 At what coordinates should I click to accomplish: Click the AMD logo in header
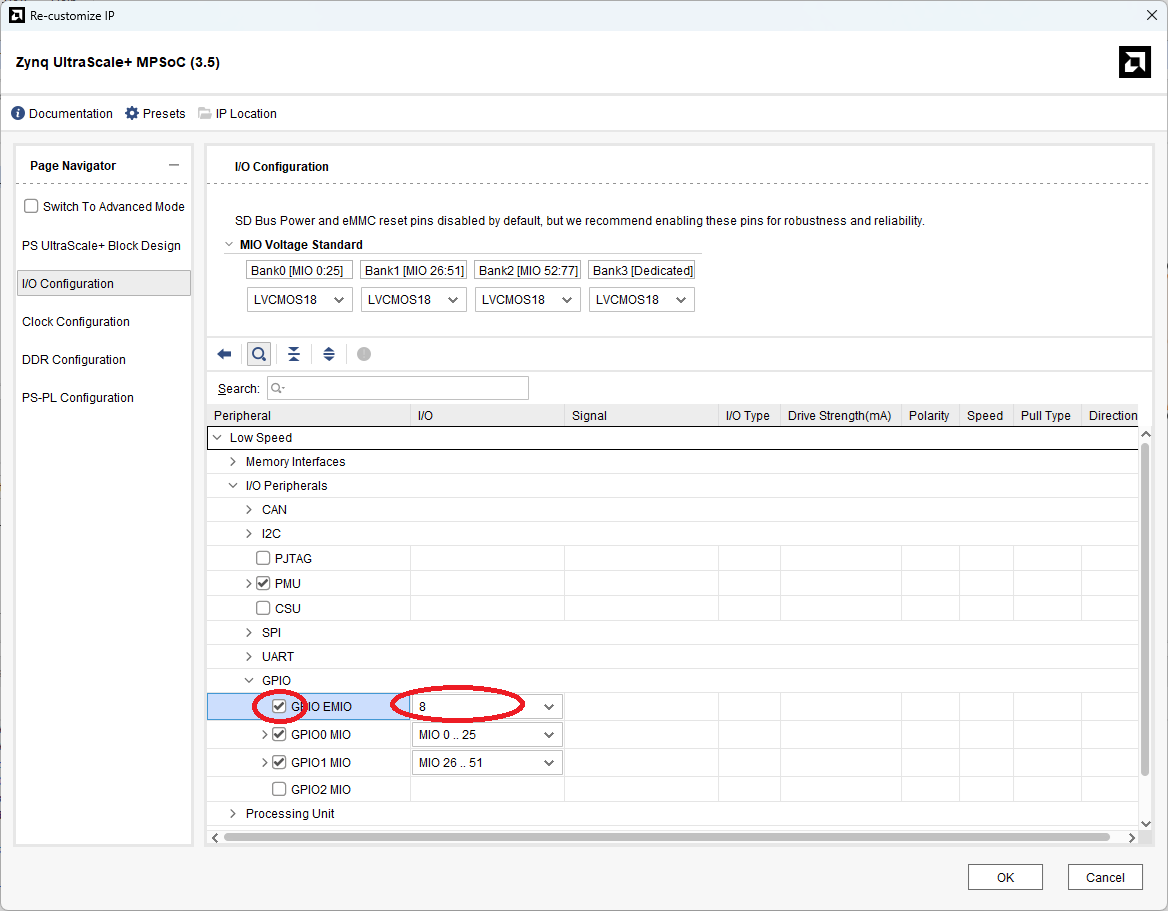1134,62
